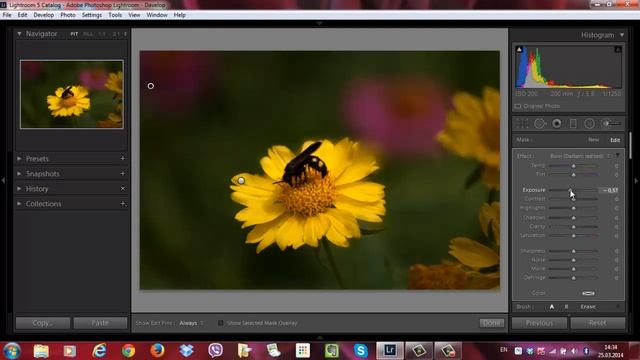Expand the History panel
The height and width of the screenshot is (360, 640).
tap(19, 189)
